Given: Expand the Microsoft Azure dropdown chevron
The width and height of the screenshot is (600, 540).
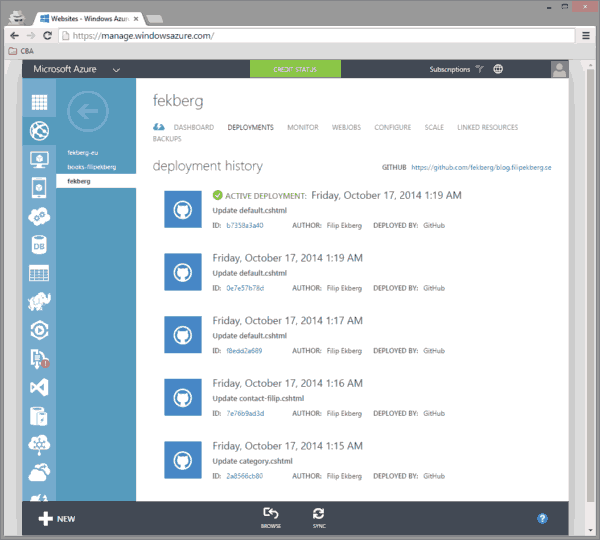Looking at the screenshot, I should [x=117, y=70].
